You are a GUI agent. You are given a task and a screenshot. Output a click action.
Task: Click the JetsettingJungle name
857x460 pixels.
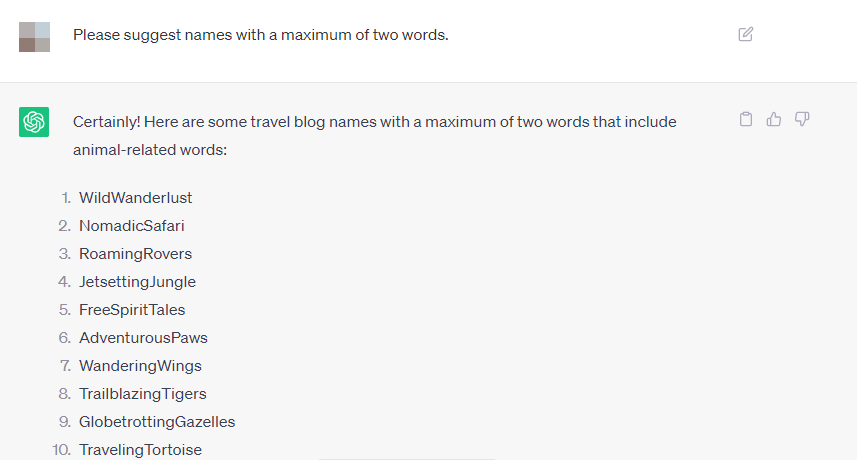pyautogui.click(x=137, y=282)
